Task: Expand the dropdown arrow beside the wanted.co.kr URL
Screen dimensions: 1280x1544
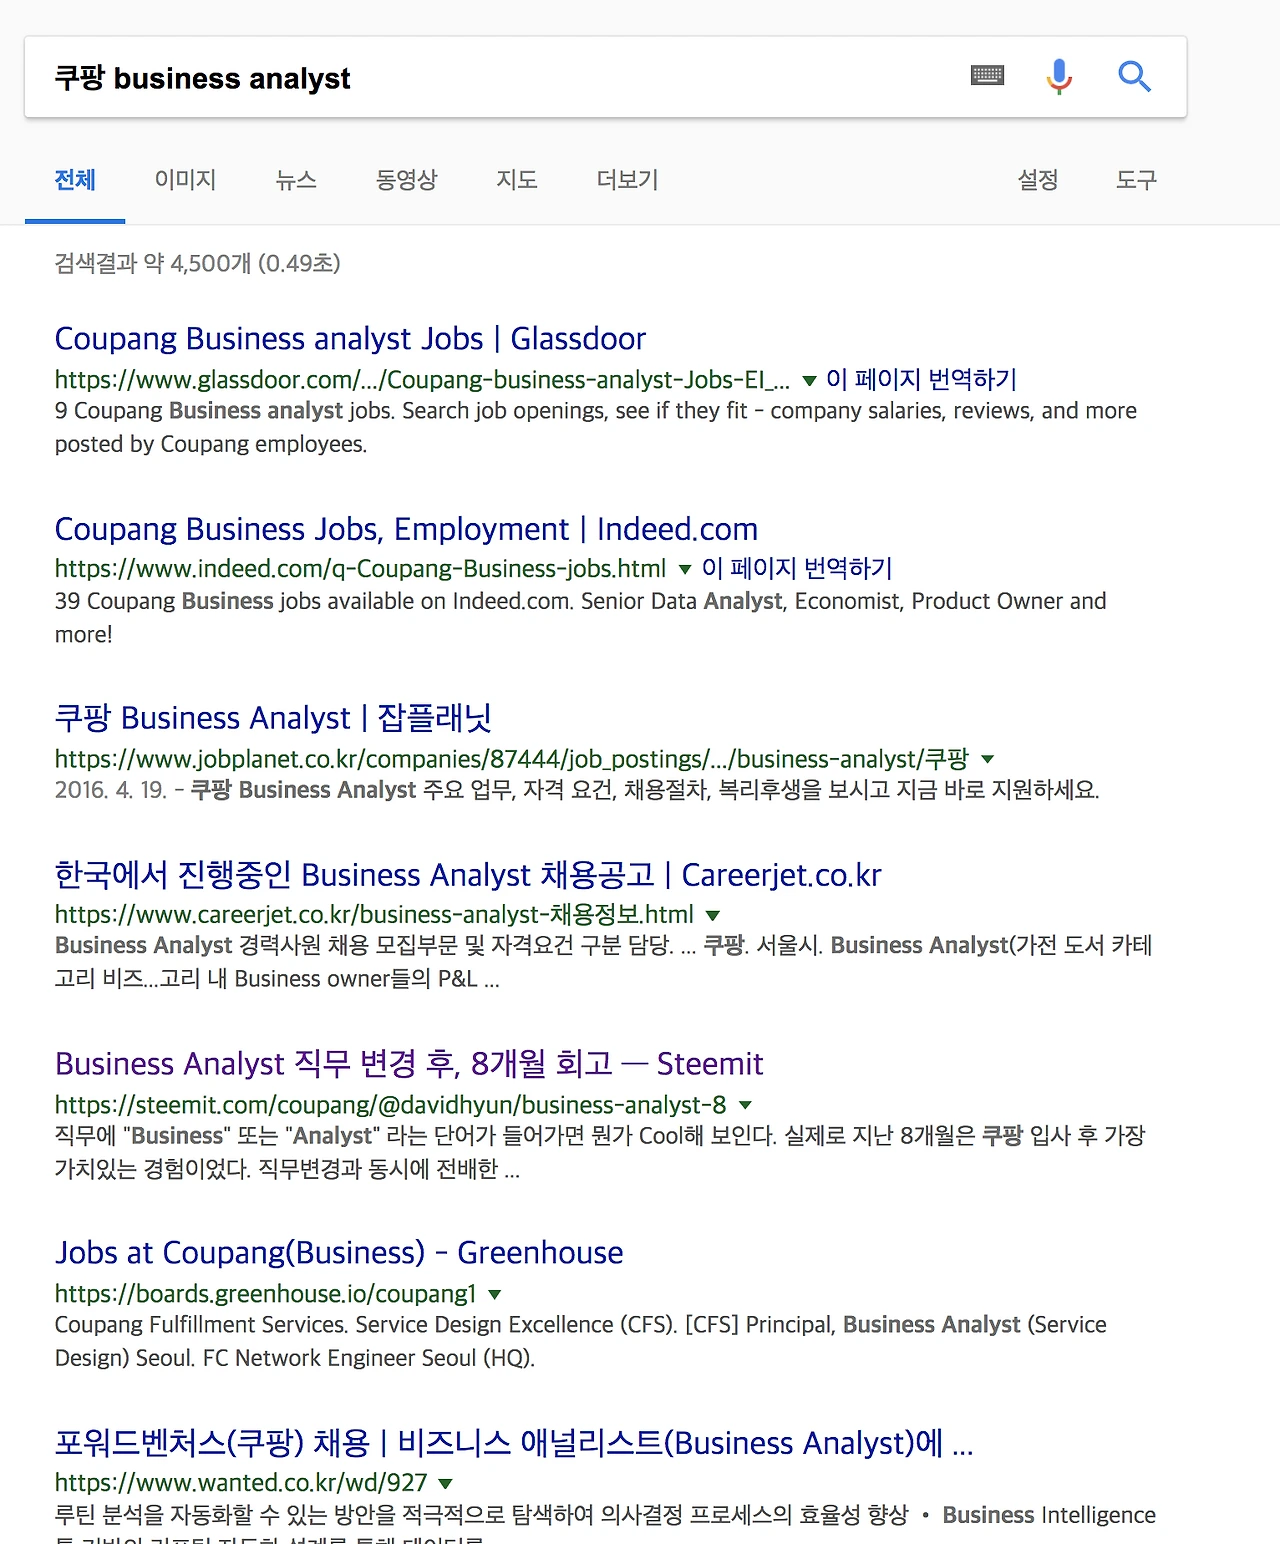Action: 446,1484
